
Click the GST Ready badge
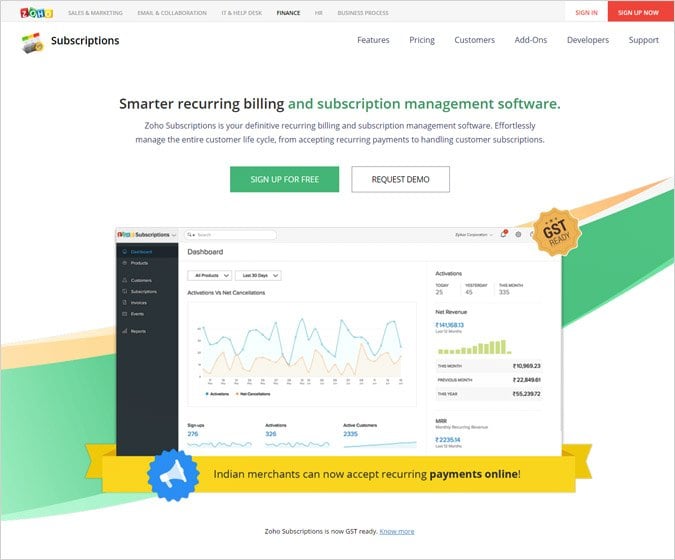(557, 233)
